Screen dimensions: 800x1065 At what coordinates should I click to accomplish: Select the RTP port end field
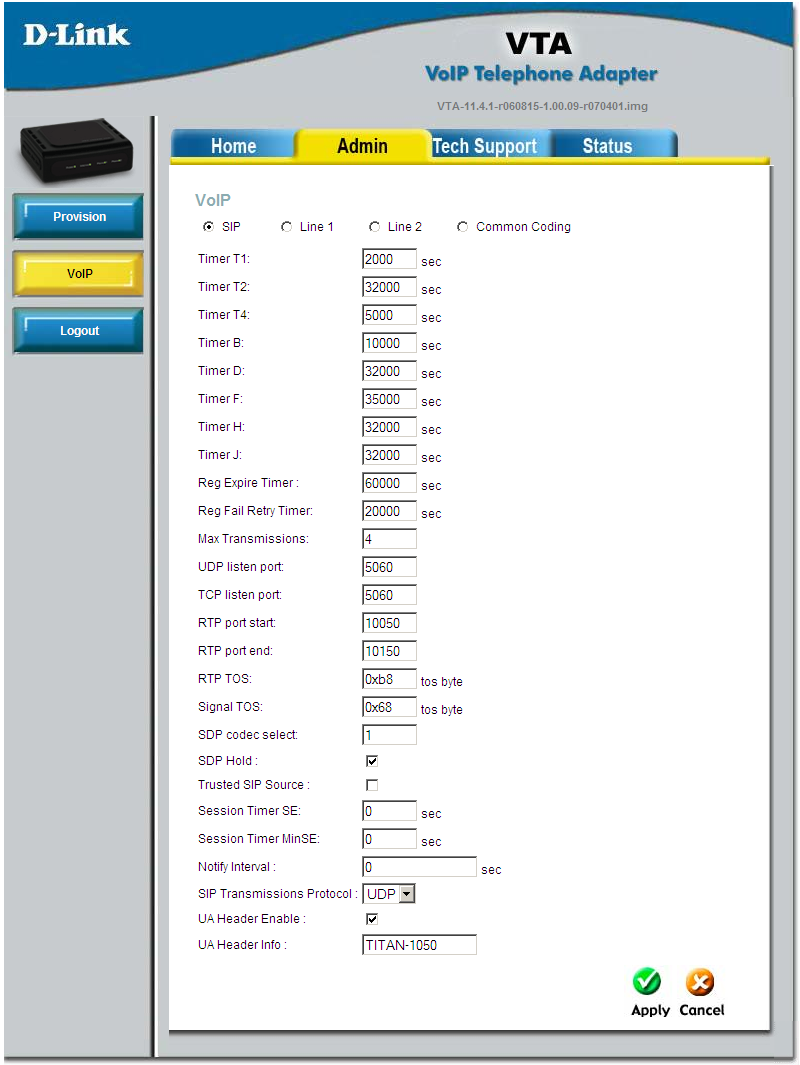click(x=389, y=651)
